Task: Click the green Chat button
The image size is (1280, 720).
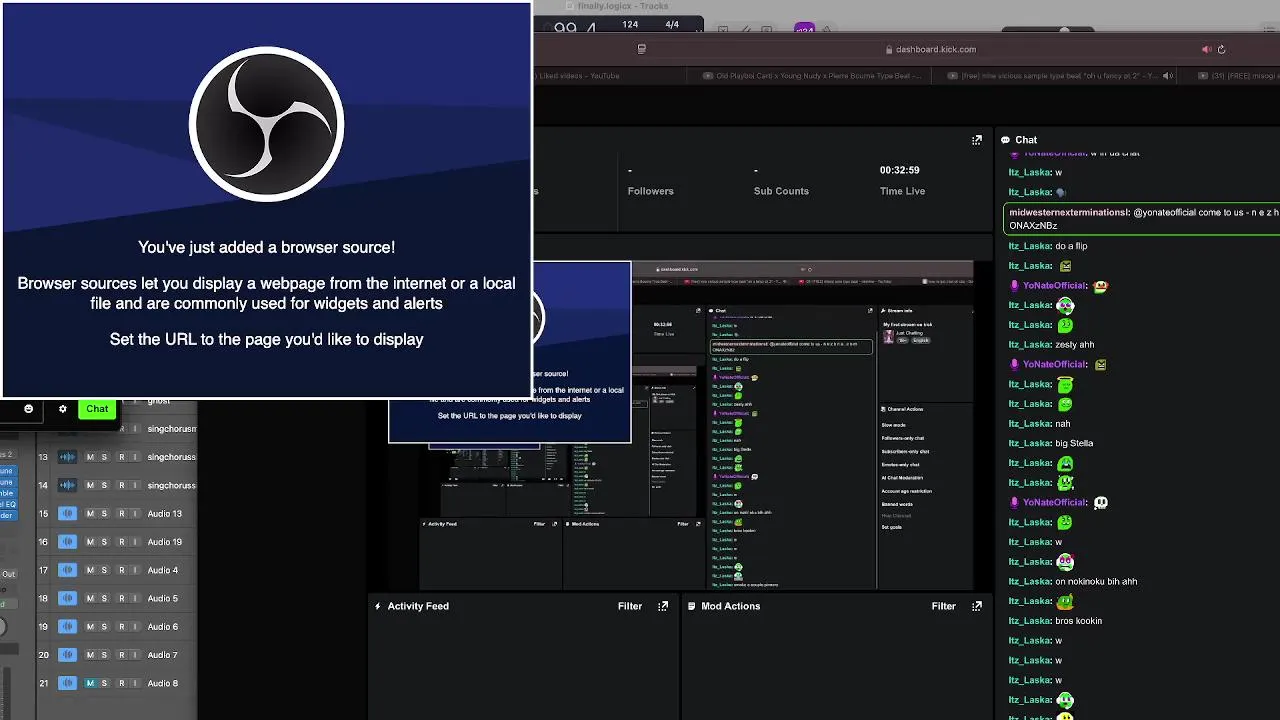Action: (97, 409)
